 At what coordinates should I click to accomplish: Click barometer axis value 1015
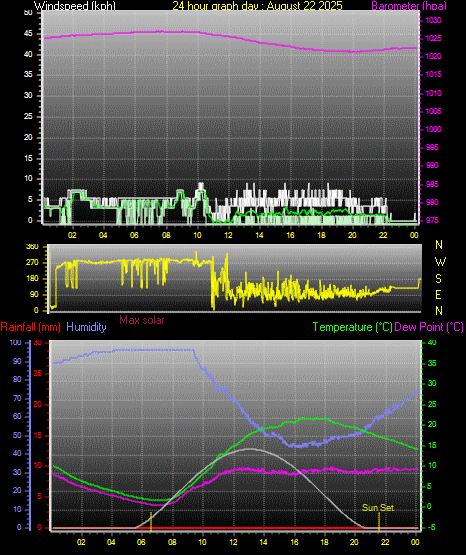(x=433, y=74)
